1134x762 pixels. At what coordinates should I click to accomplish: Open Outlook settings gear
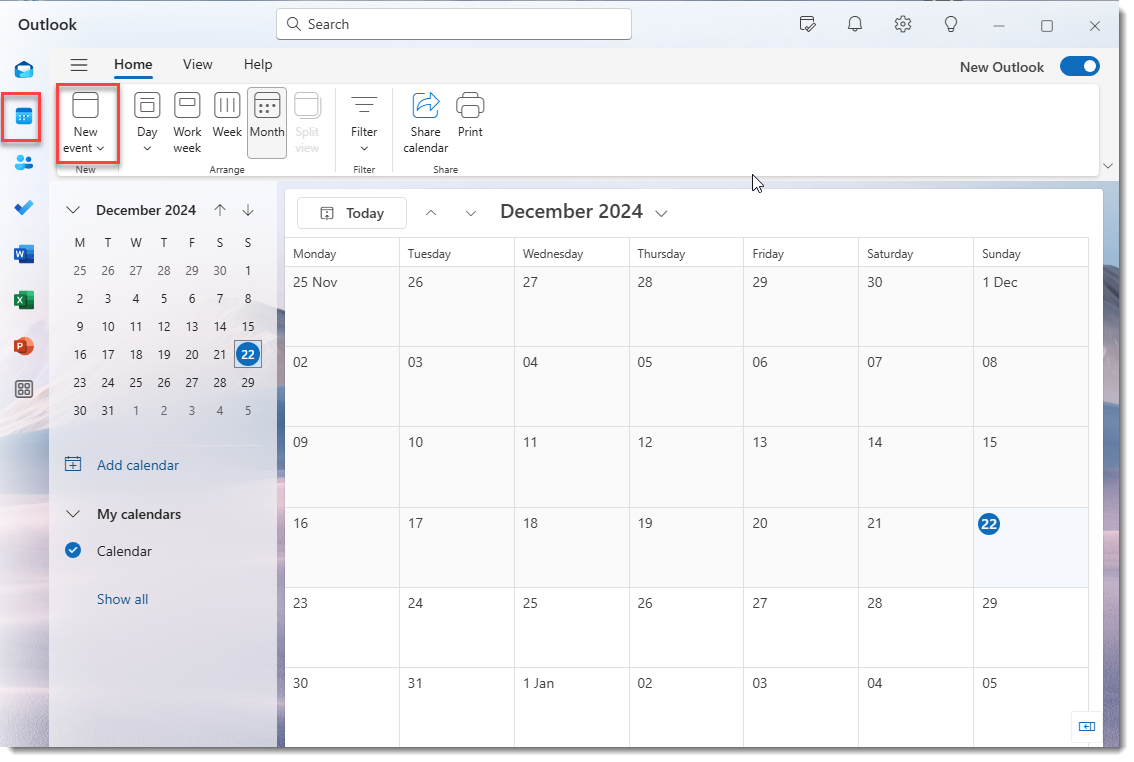click(x=902, y=24)
